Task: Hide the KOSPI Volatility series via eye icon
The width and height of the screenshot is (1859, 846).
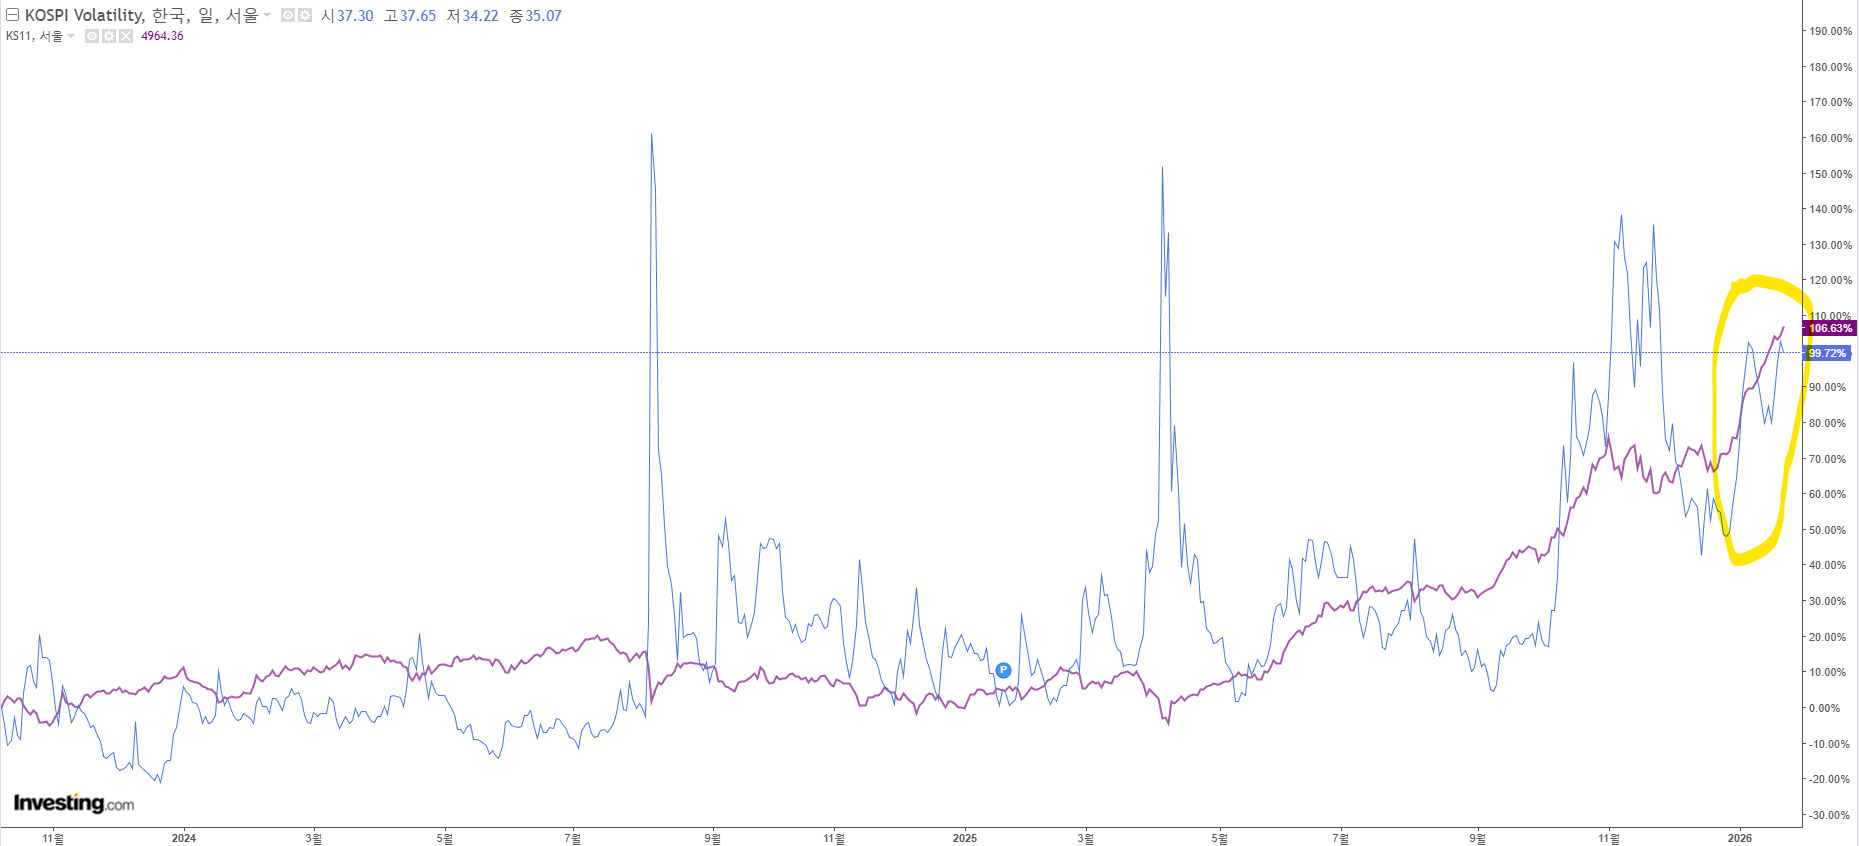Action: pyautogui.click(x=288, y=15)
